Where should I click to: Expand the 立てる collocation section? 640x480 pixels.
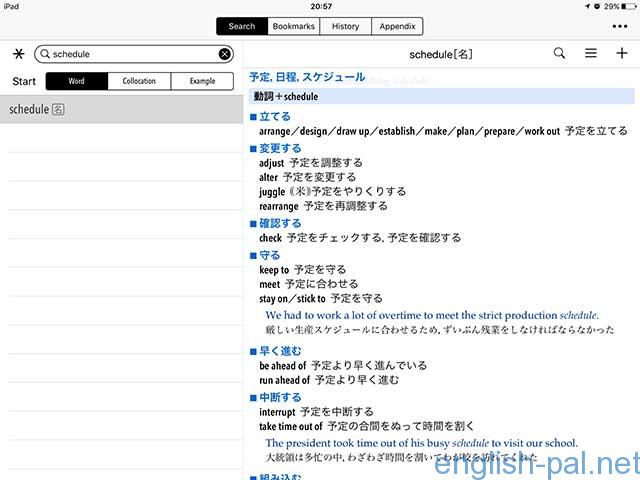coord(270,117)
